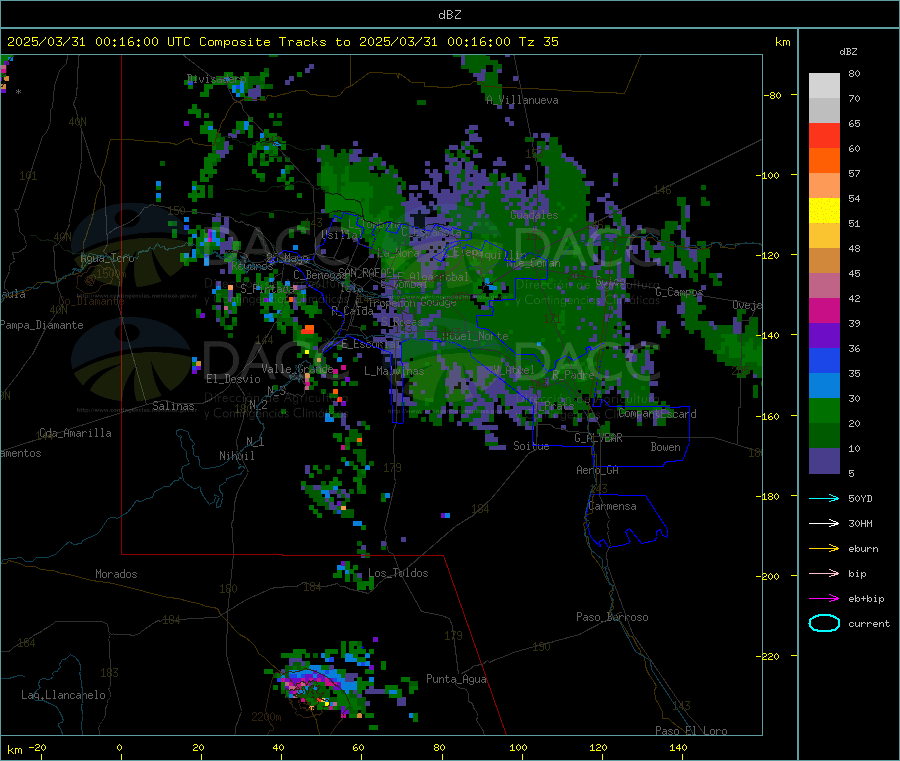The width and height of the screenshot is (900, 761).
Task: Click the 'El_Desvio' map label
Action: pyautogui.click(x=233, y=379)
